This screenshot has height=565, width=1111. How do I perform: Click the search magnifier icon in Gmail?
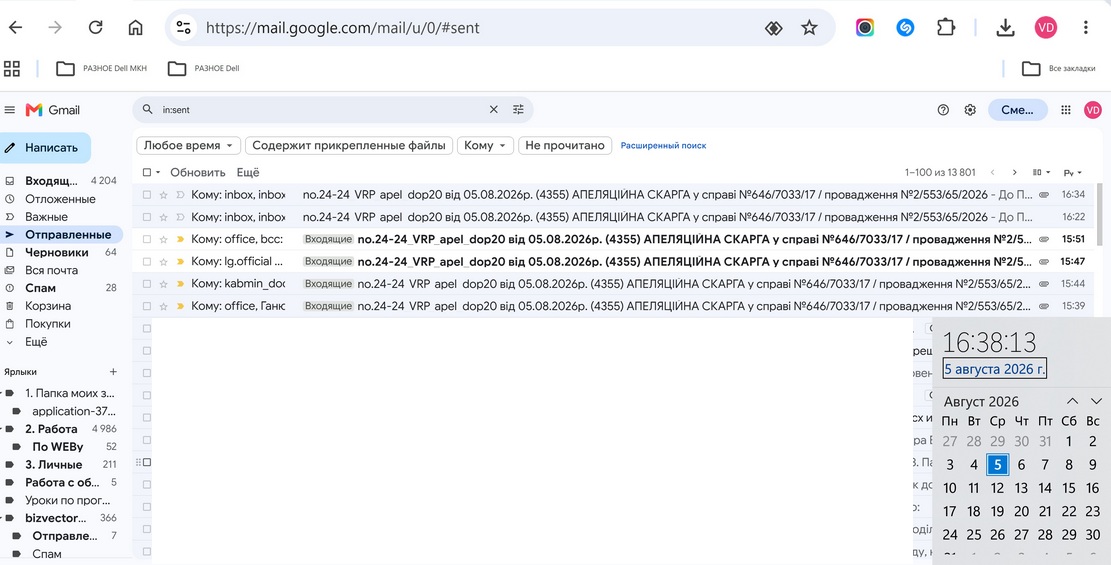[147, 110]
